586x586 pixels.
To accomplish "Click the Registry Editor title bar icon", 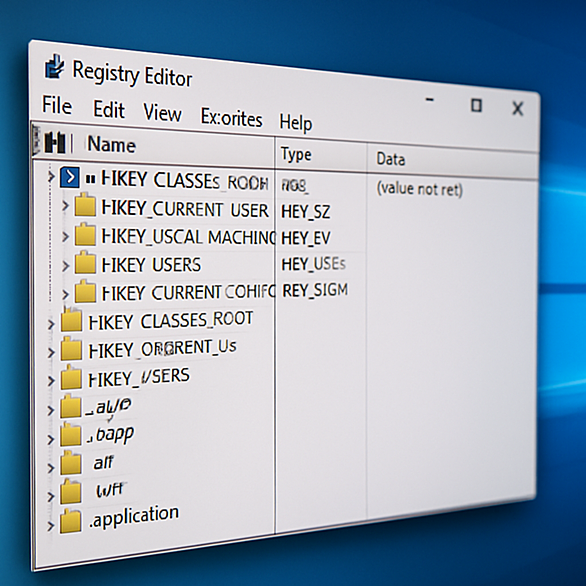I will (x=55, y=67).
